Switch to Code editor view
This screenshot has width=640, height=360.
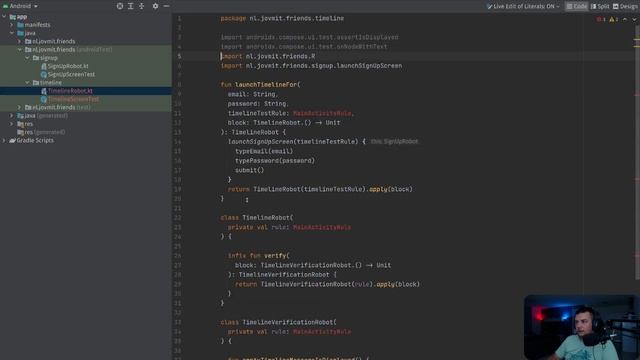click(x=576, y=6)
